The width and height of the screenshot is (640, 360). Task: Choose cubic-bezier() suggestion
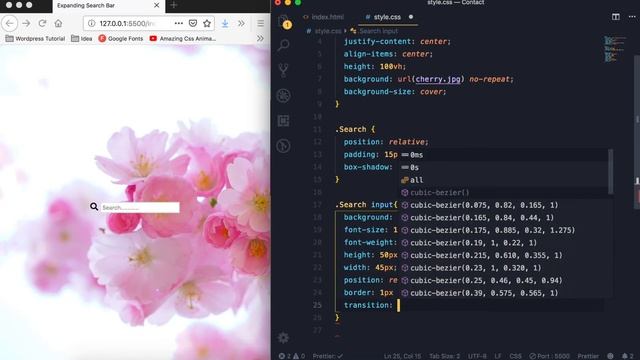pyautogui.click(x=504, y=193)
